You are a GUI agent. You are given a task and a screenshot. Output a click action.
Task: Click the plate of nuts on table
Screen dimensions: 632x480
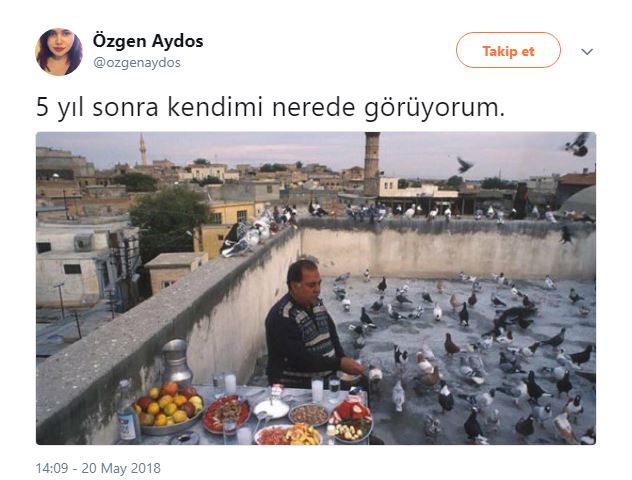coord(309,415)
